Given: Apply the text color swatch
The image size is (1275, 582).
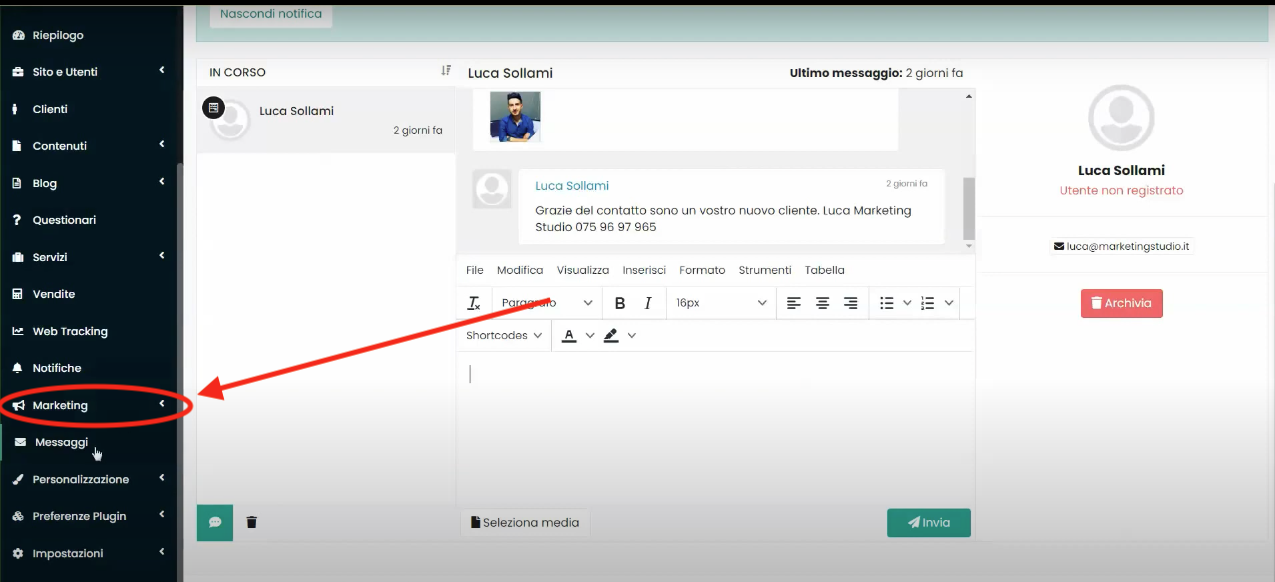Looking at the screenshot, I should tap(569, 336).
